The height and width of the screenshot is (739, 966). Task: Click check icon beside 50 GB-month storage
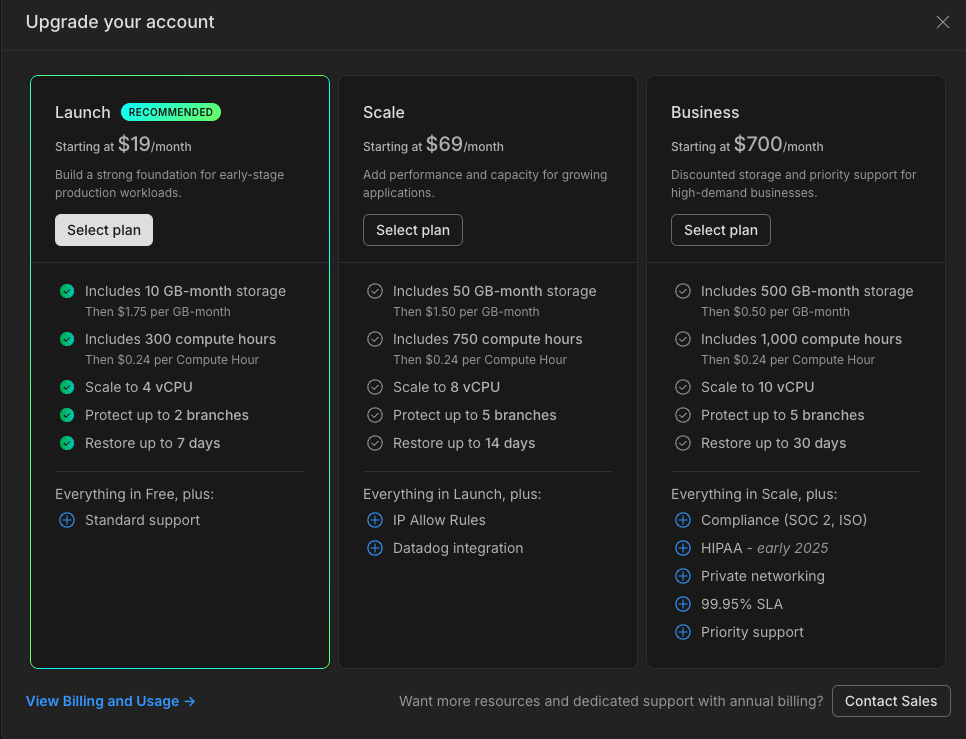tap(375, 291)
